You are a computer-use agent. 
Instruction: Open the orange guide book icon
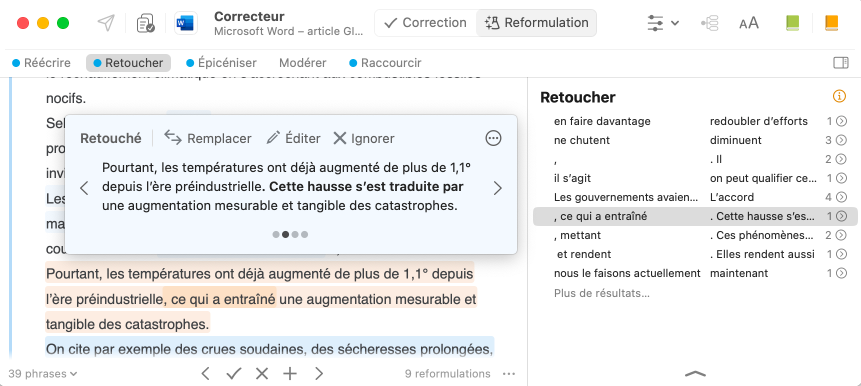point(831,23)
